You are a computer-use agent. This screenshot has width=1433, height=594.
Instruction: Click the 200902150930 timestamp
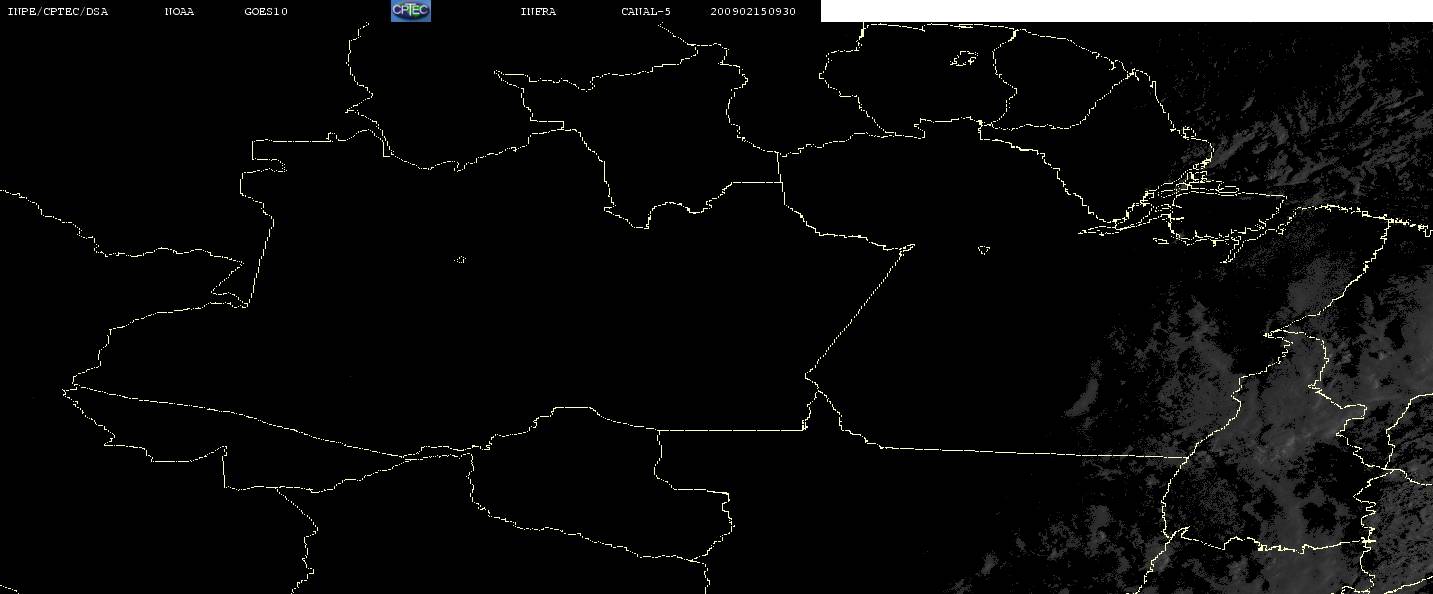[x=753, y=11]
